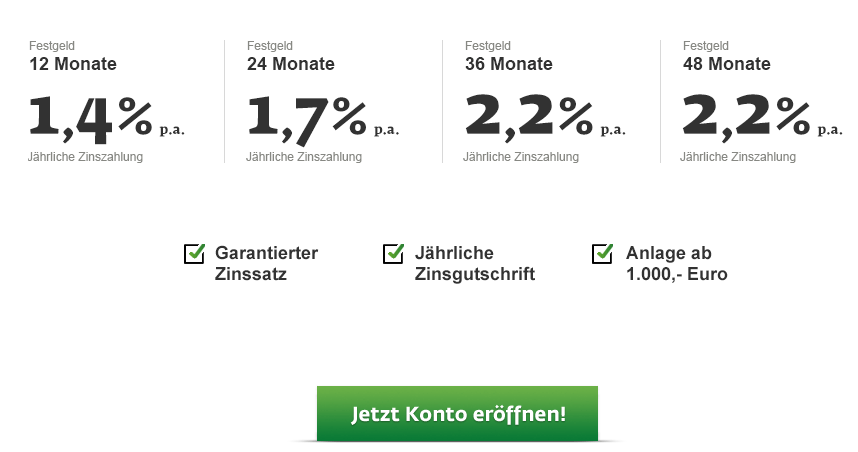This screenshot has height=452, width=858.
Task: Select the Festgeld 36 Monate heading
Action: click(508, 64)
